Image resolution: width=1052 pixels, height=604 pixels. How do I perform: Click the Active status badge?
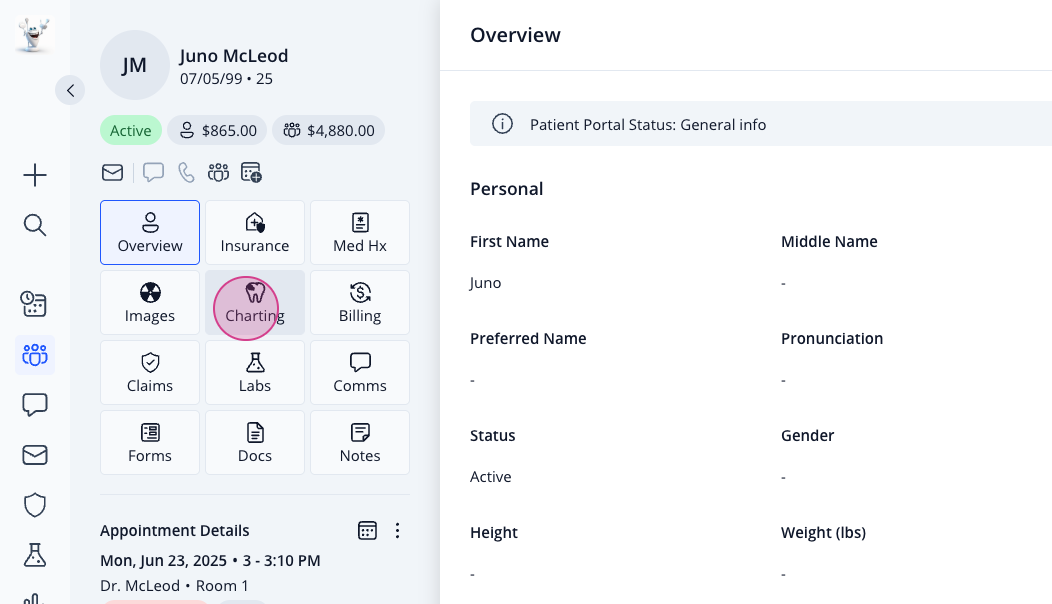tap(131, 130)
